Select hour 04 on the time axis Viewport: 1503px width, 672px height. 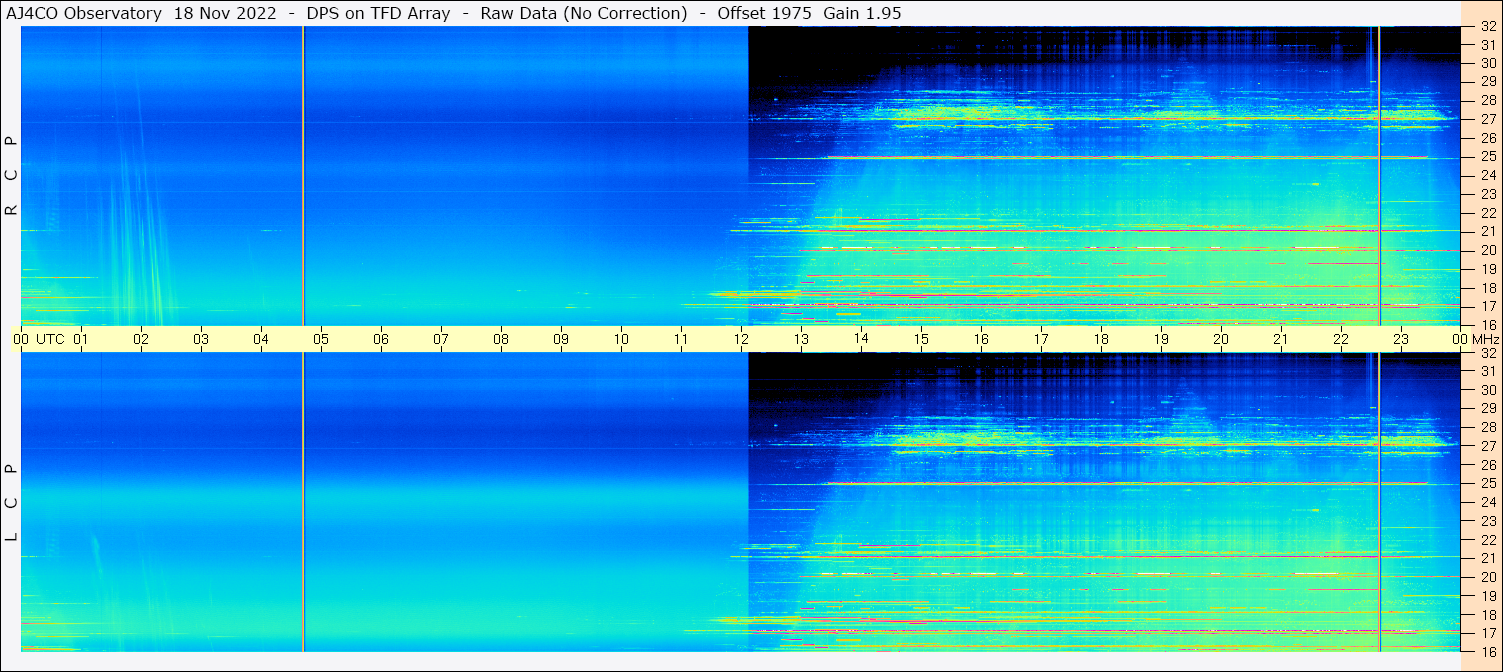[x=261, y=339]
